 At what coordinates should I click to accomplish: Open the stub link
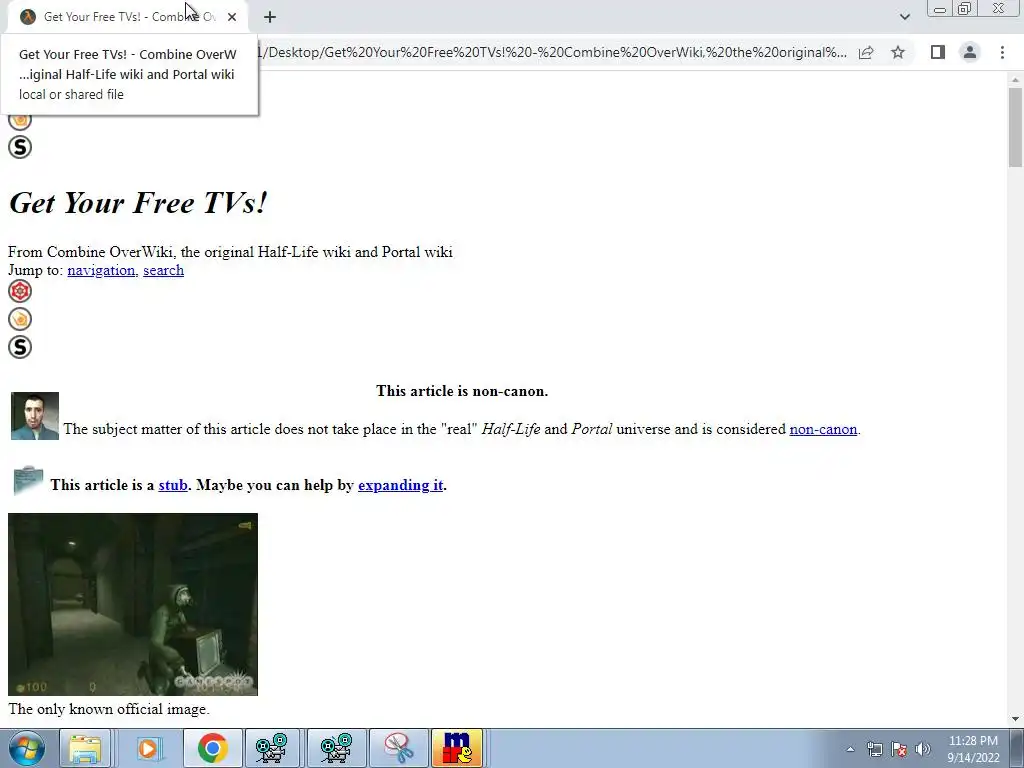[173, 485]
